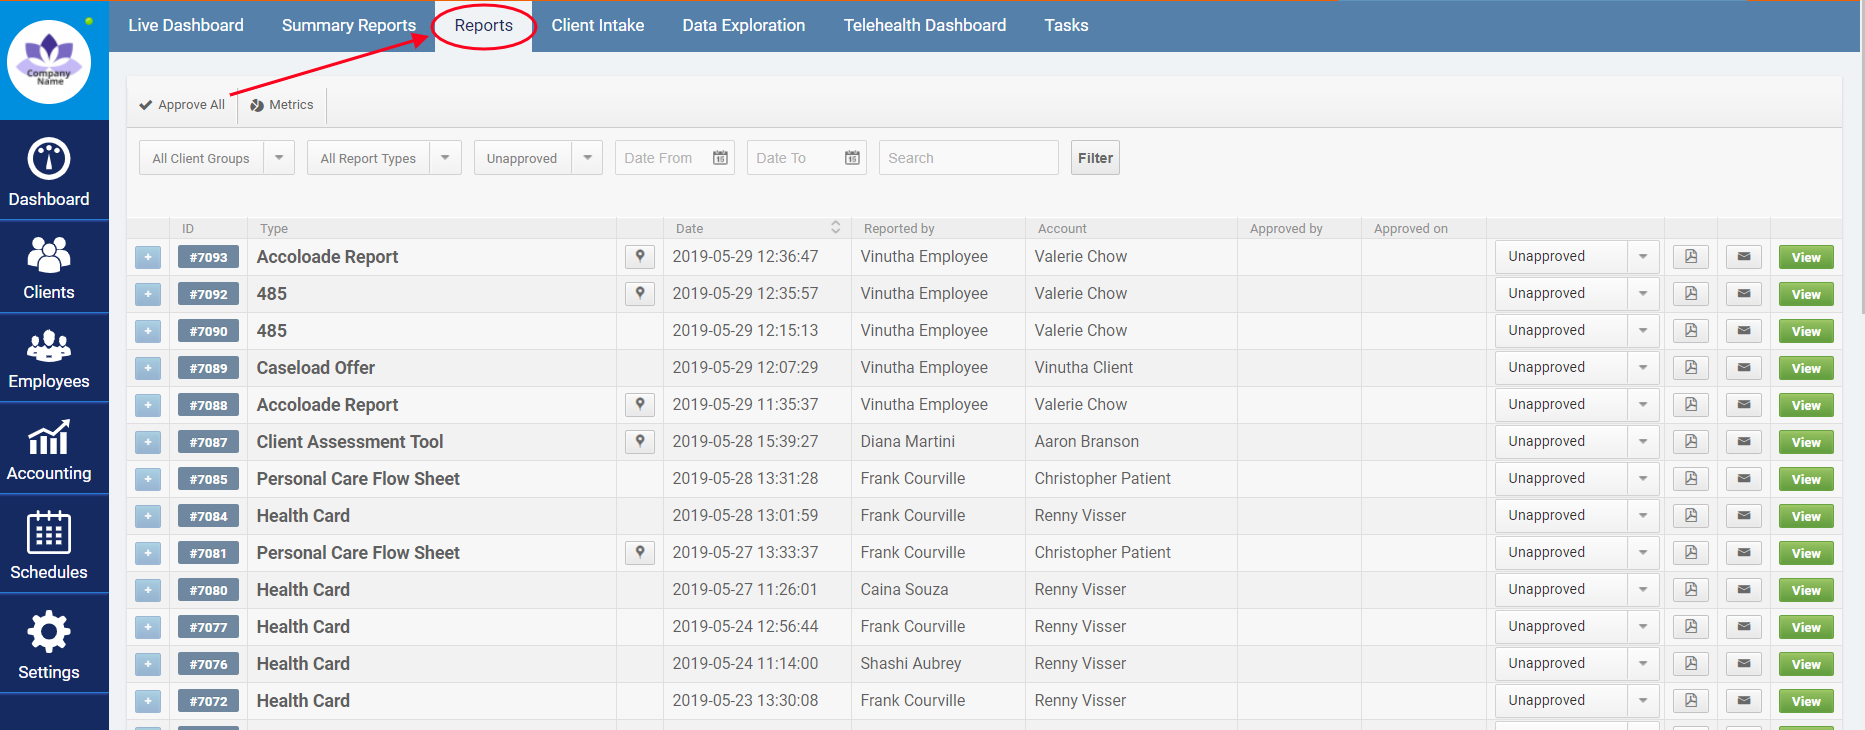Click map location pin for report #7087
The height and width of the screenshot is (730, 1865).
point(640,441)
